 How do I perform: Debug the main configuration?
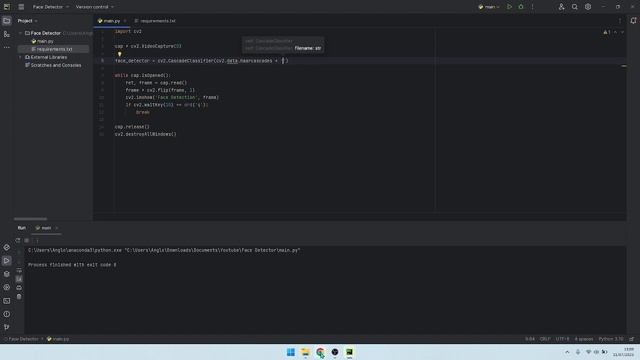coord(521,7)
